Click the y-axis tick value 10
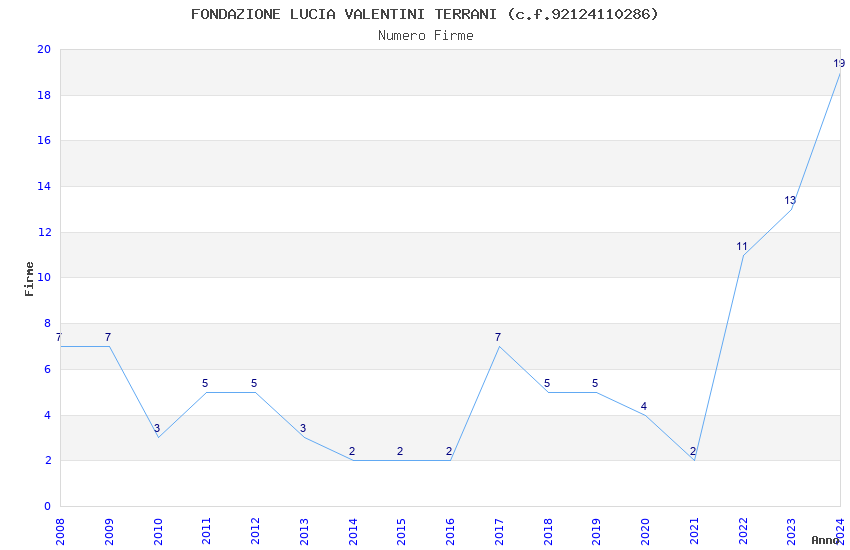 click(x=44, y=277)
